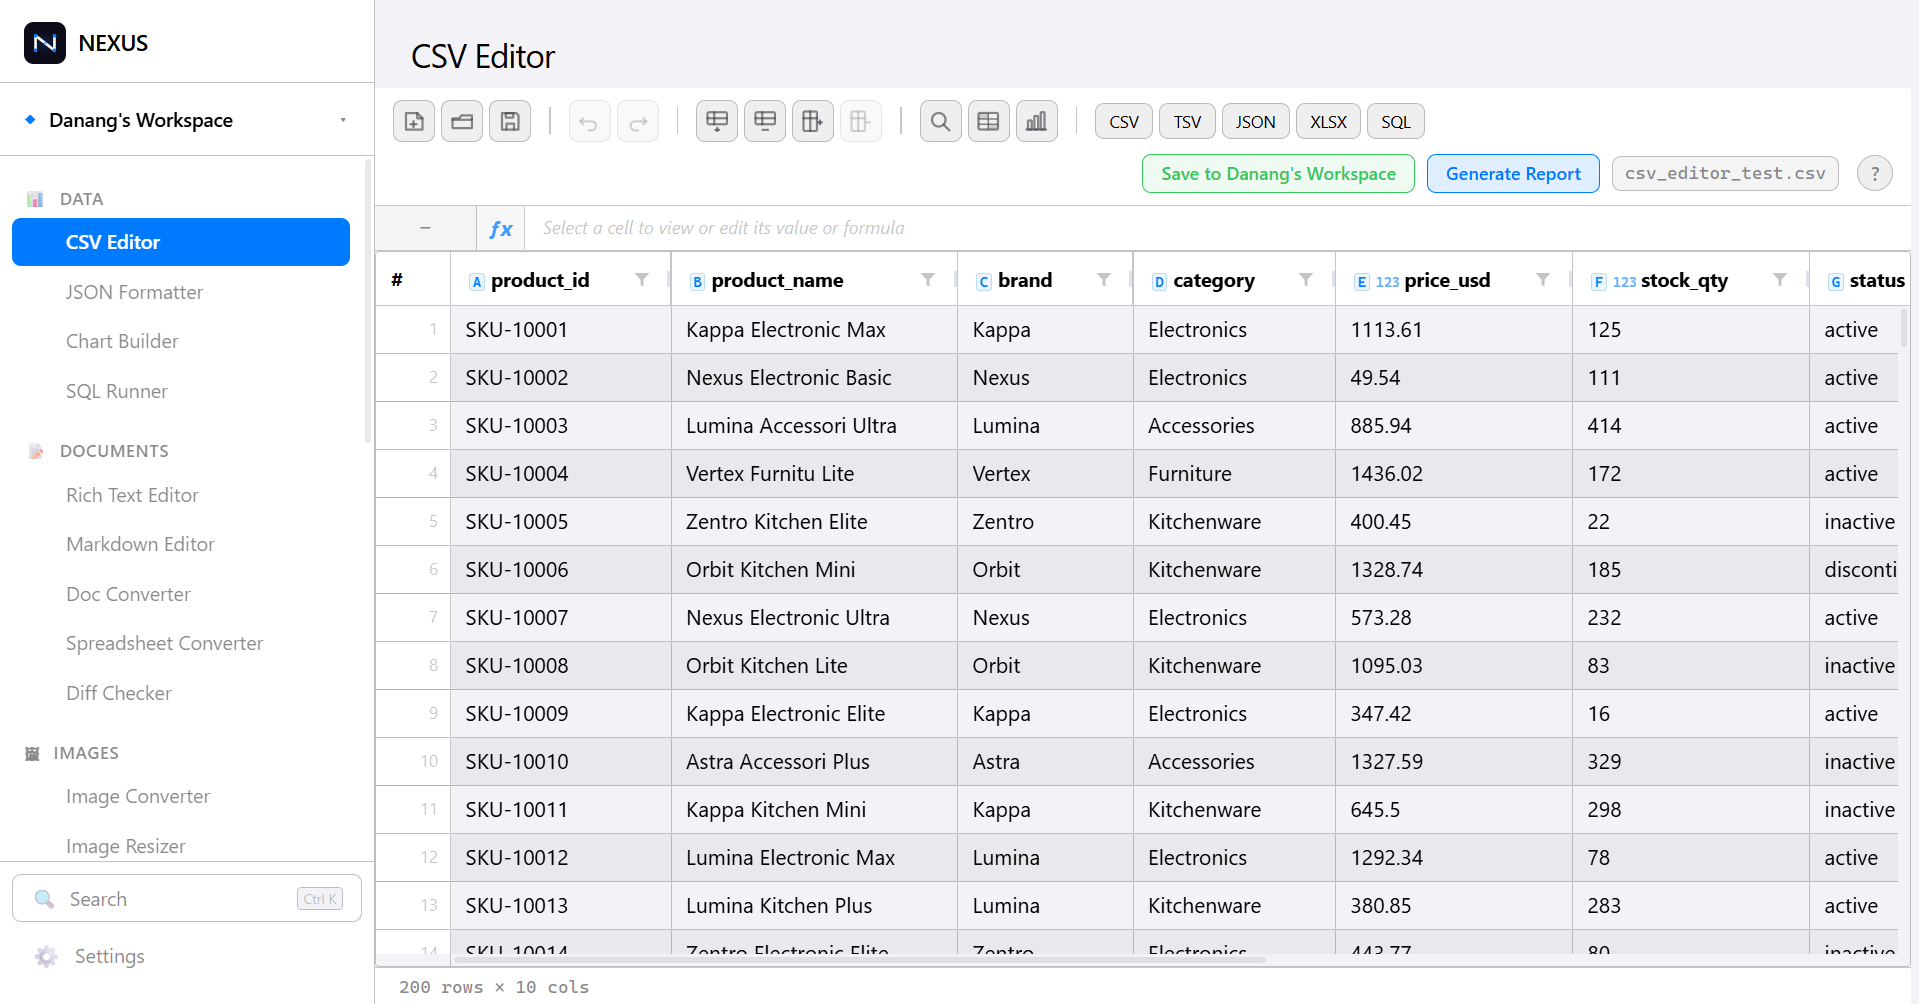Viewport: 1919px width, 1004px height.
Task: Select price cell 1292.34
Action: 1454,857
